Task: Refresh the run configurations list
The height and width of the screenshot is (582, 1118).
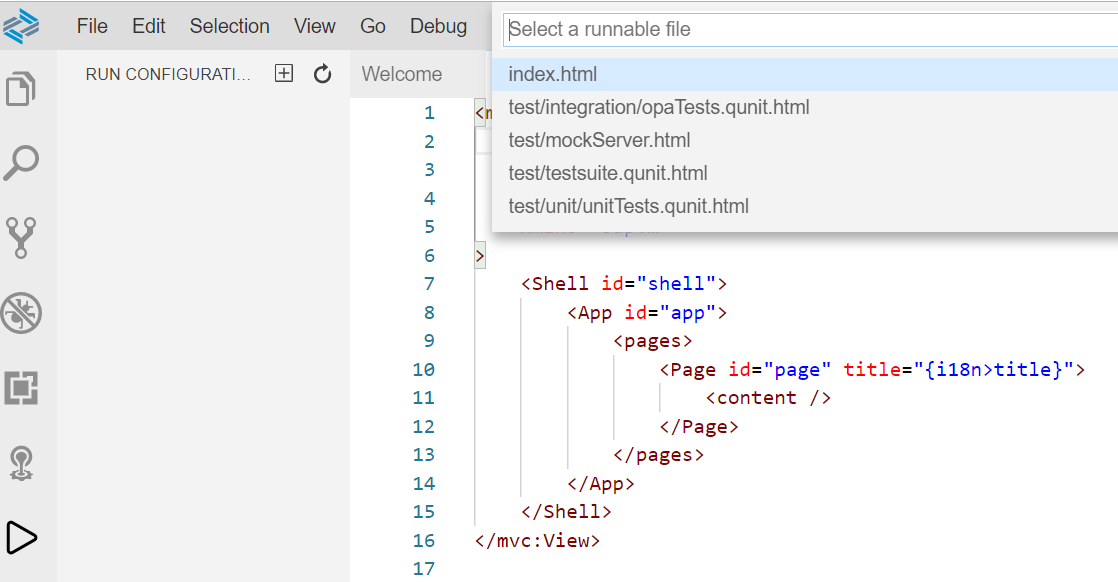Action: (322, 72)
